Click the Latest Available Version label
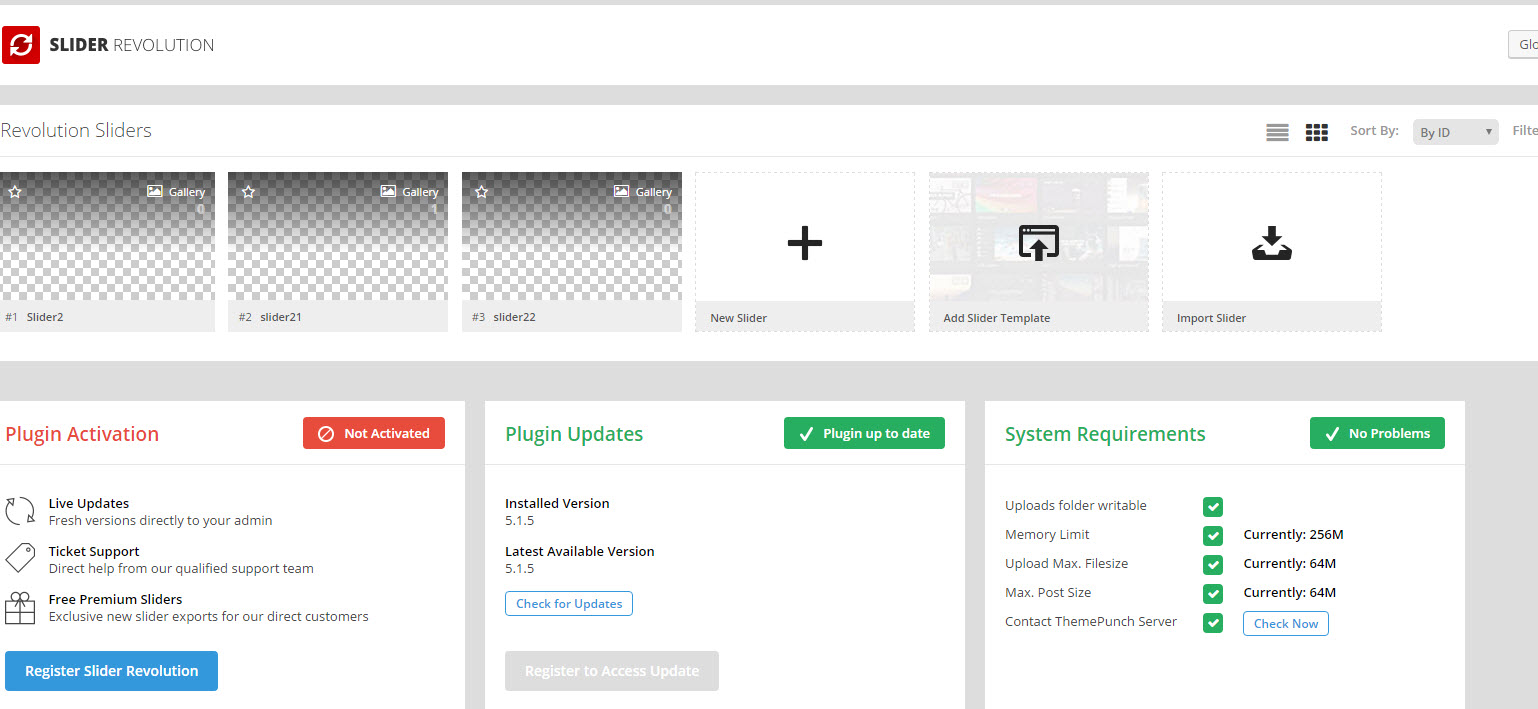Viewport: 1538px width, 709px height. [580, 551]
